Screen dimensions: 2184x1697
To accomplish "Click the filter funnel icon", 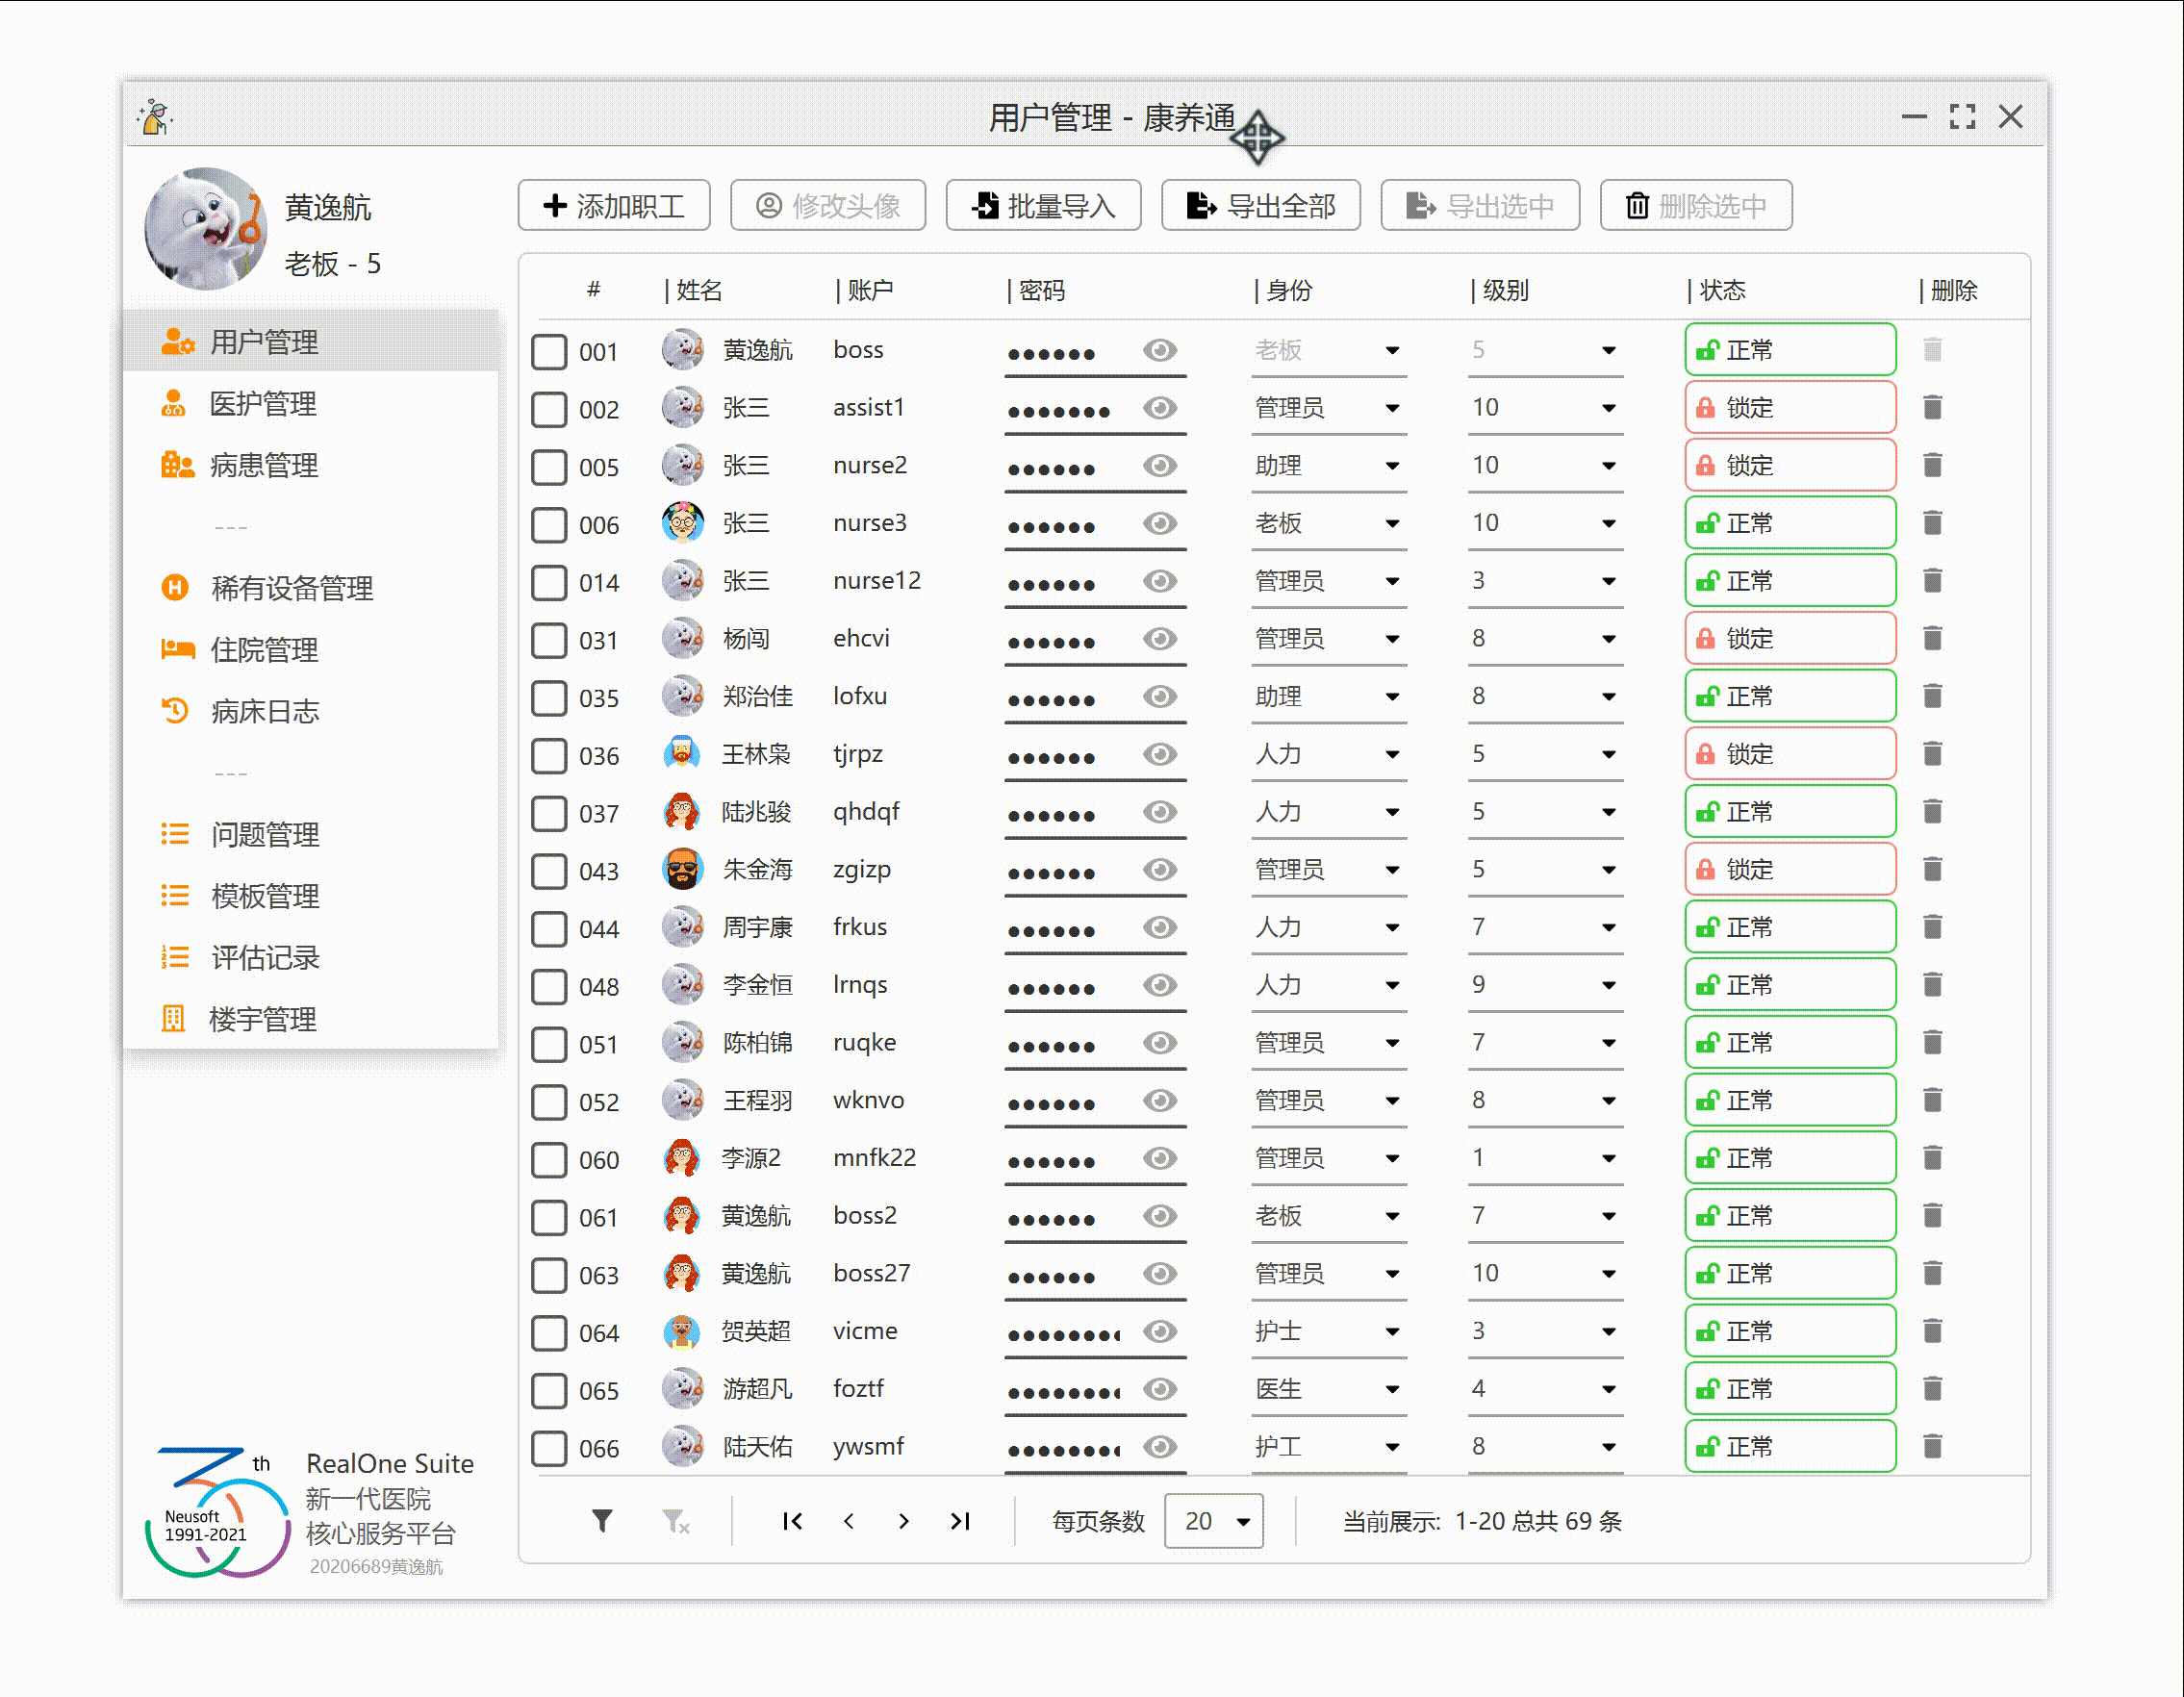I will tap(601, 1521).
